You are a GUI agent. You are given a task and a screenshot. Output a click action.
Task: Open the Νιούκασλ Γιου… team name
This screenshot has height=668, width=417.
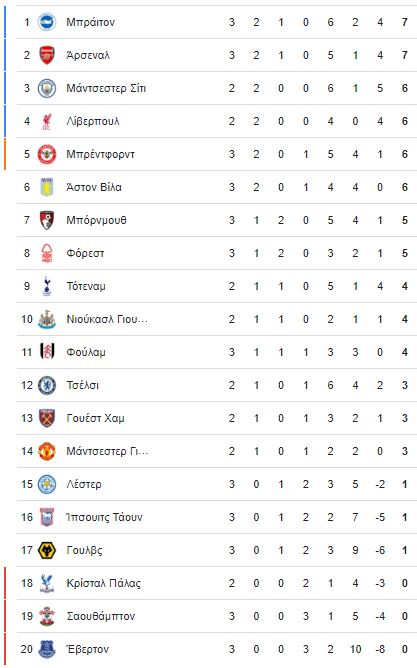pos(107,319)
